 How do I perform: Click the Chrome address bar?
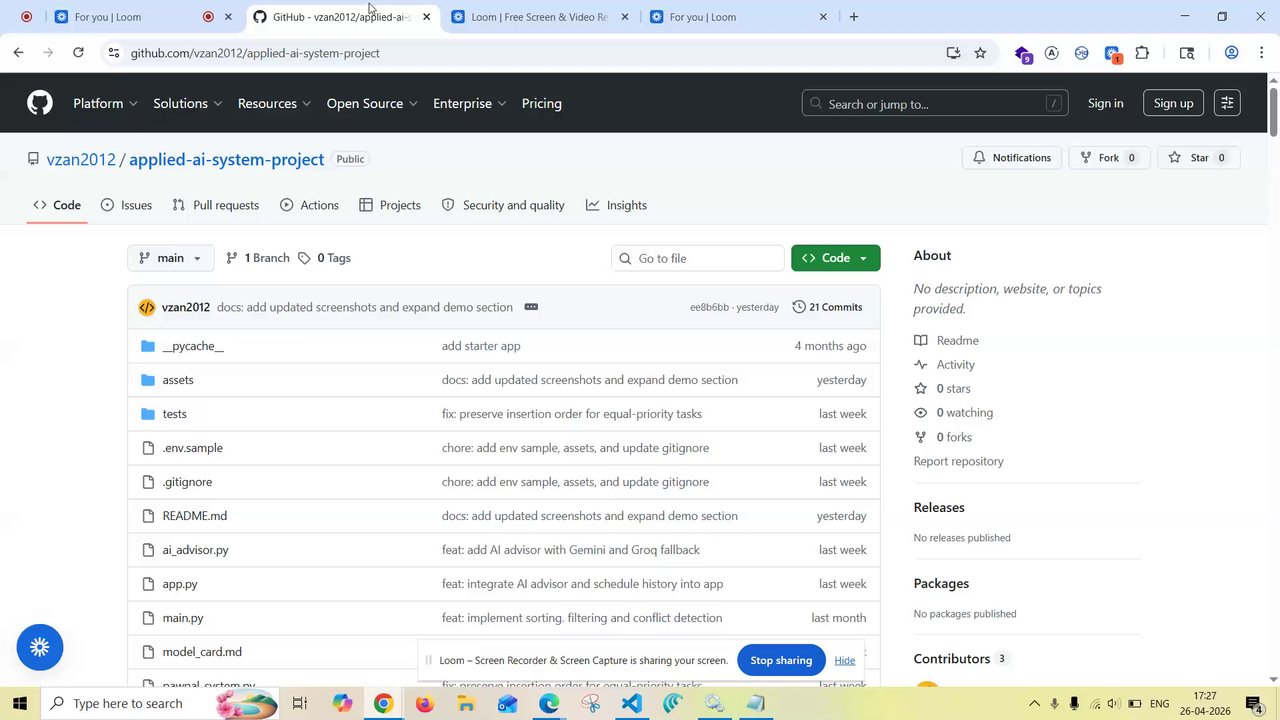pyautogui.click(x=530, y=53)
